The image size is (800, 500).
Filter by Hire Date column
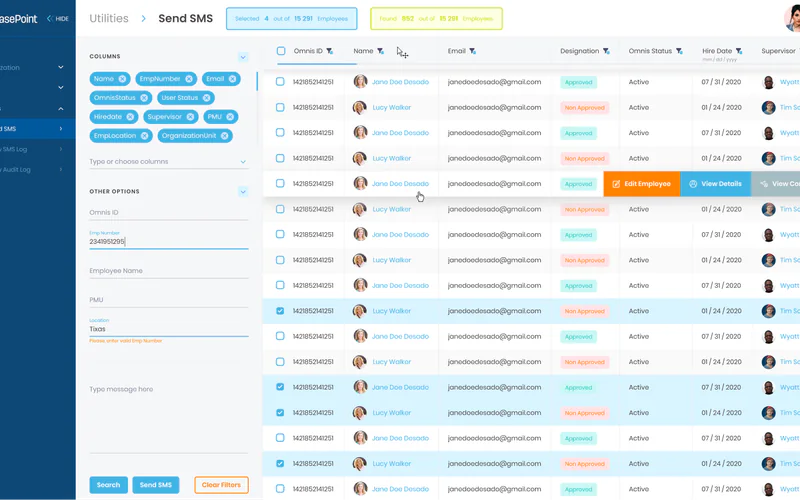point(739,51)
